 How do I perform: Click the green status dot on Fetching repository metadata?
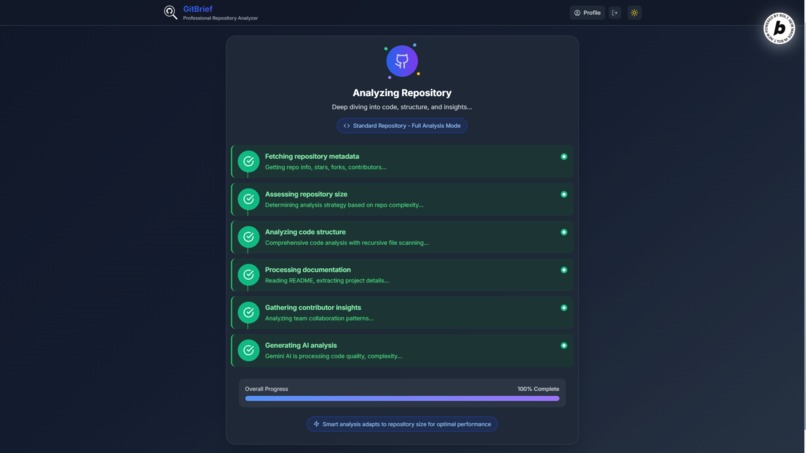[564, 156]
